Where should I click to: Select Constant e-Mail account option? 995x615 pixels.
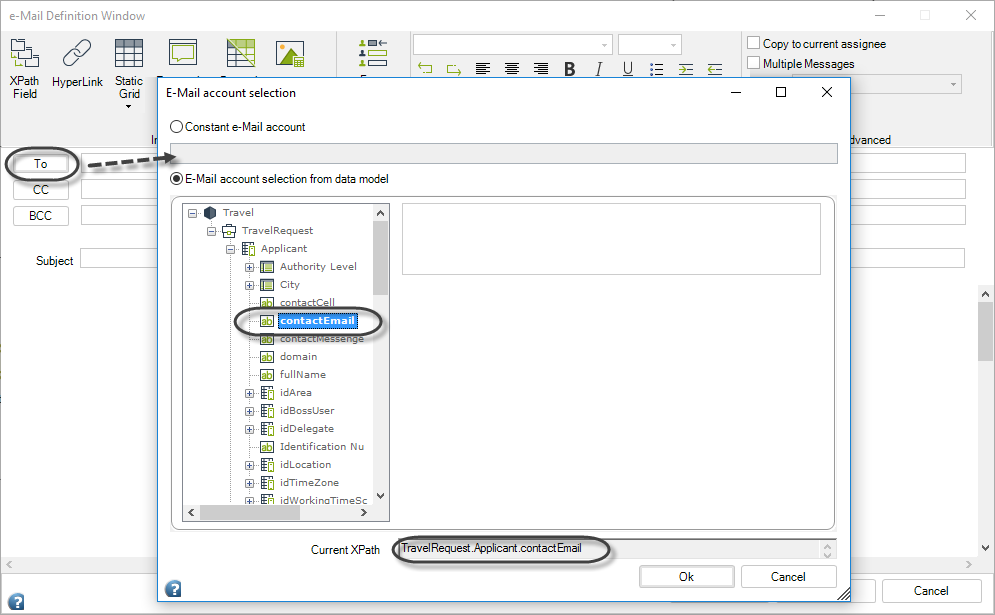(x=176, y=127)
